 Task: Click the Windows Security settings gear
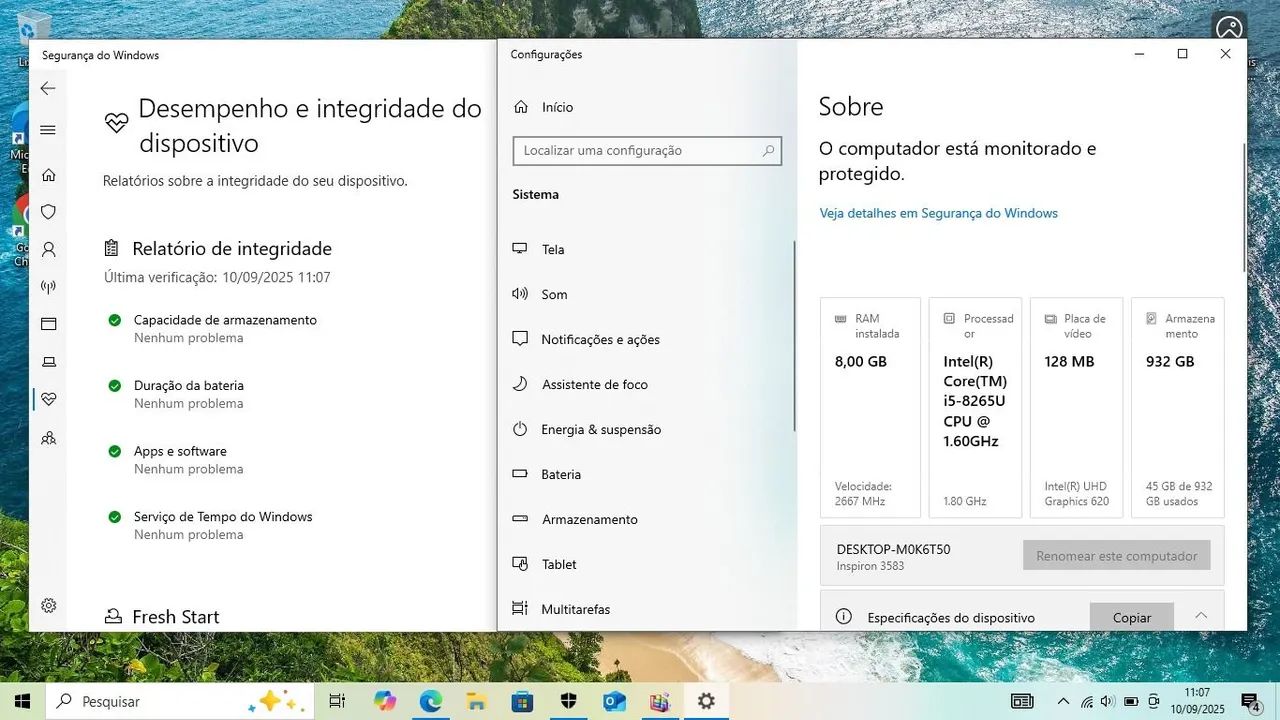point(48,605)
